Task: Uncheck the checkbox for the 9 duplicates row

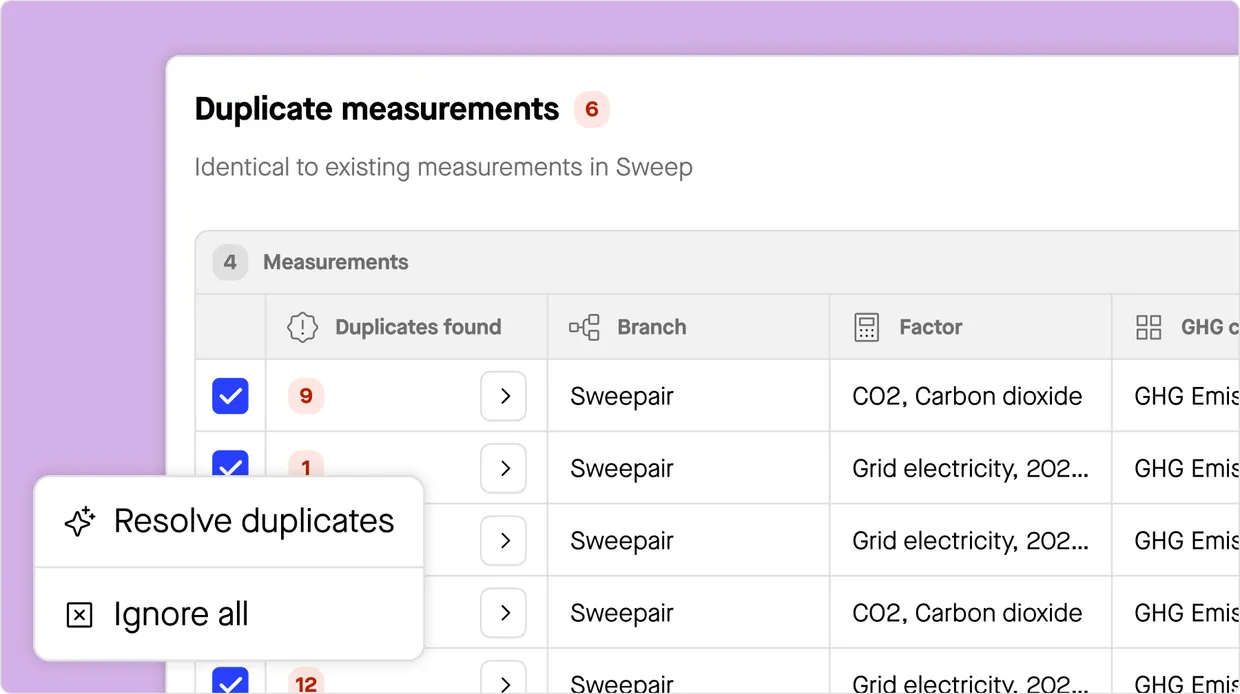Action: tap(230, 396)
